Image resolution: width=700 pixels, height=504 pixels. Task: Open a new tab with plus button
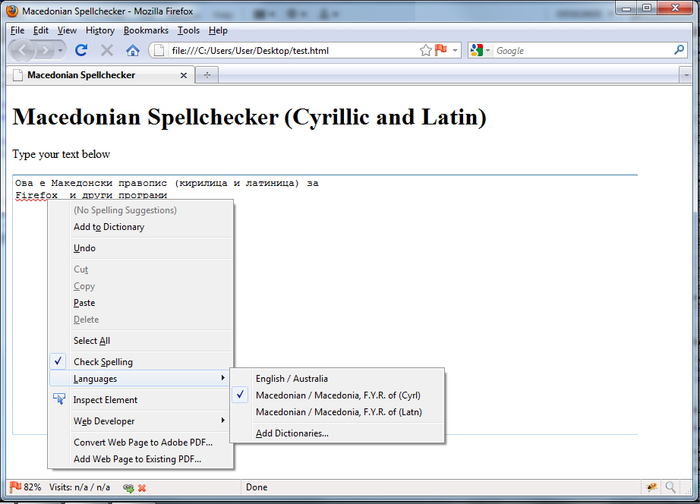pyautogui.click(x=207, y=75)
